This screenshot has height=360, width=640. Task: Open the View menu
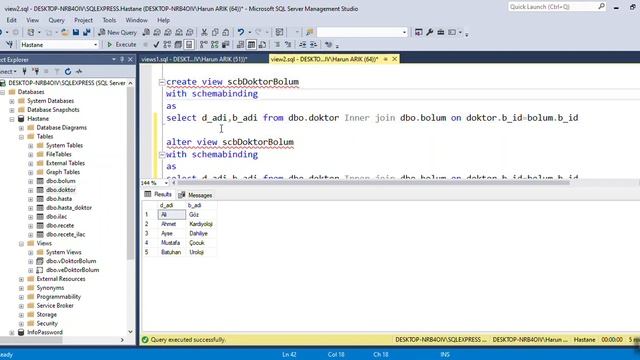[33, 20]
